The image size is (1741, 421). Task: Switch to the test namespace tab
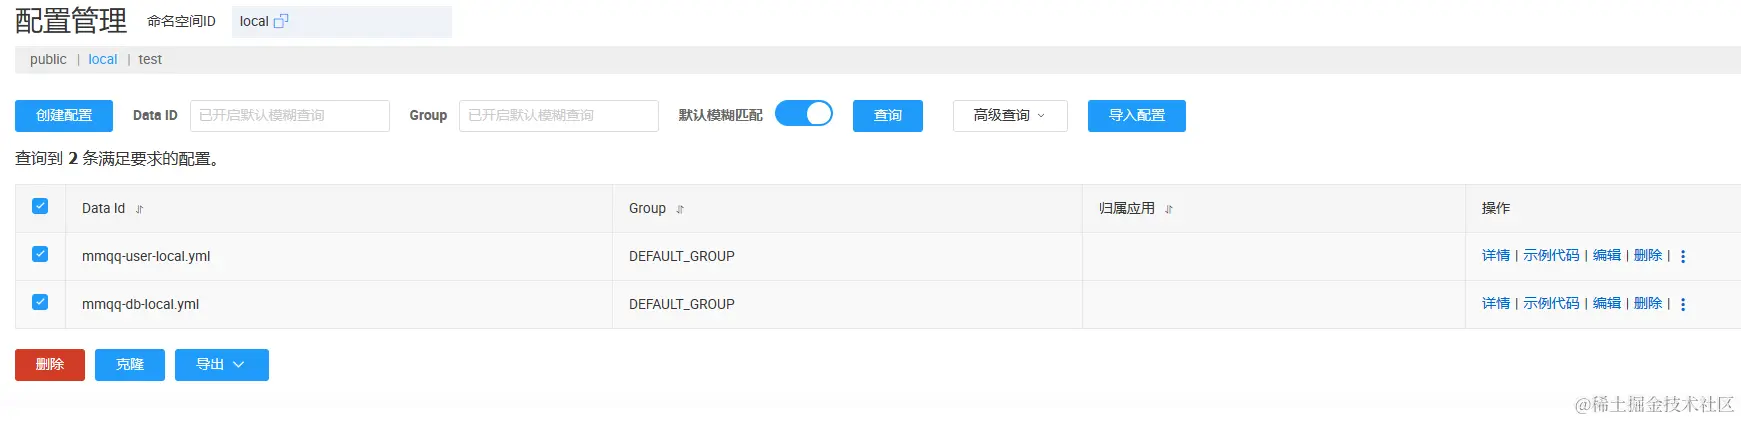(150, 60)
